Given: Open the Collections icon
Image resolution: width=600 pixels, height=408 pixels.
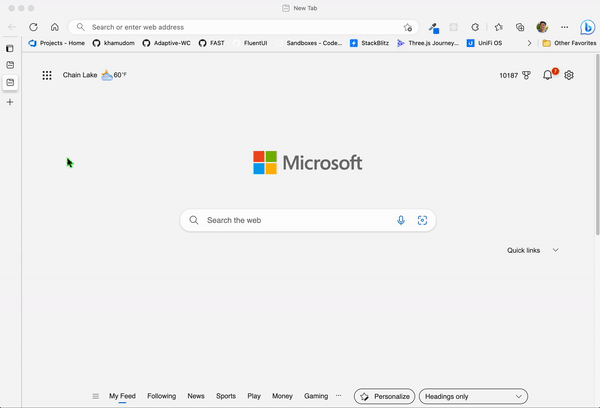Looking at the screenshot, I should [520, 27].
